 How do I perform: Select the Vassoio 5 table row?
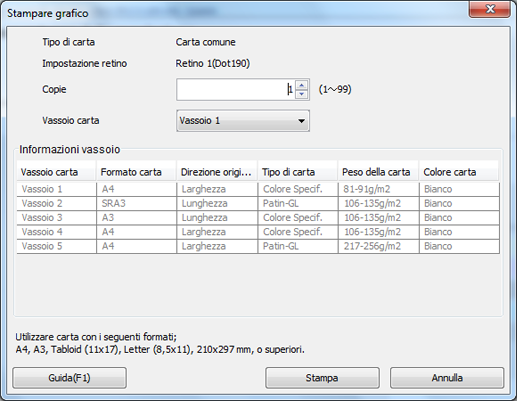pos(258,246)
